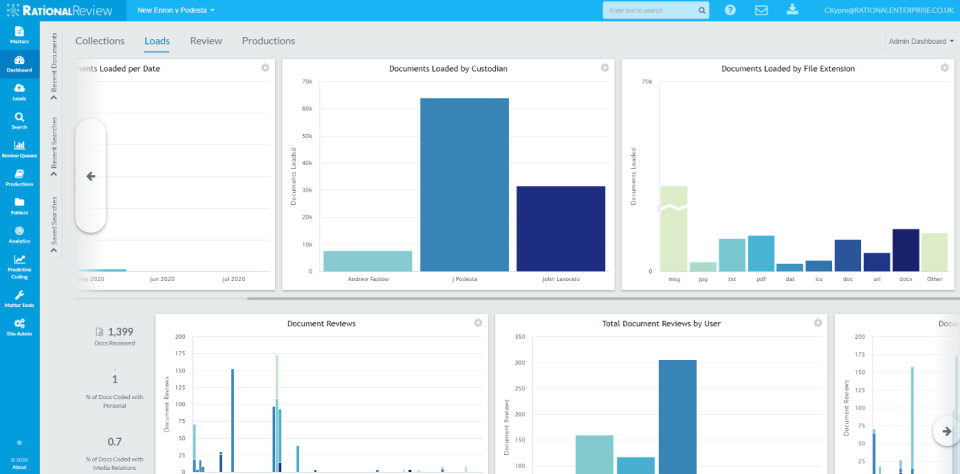The height and width of the screenshot is (474, 960).
Task: Open Analytics in the left sidebar
Action: [19, 234]
